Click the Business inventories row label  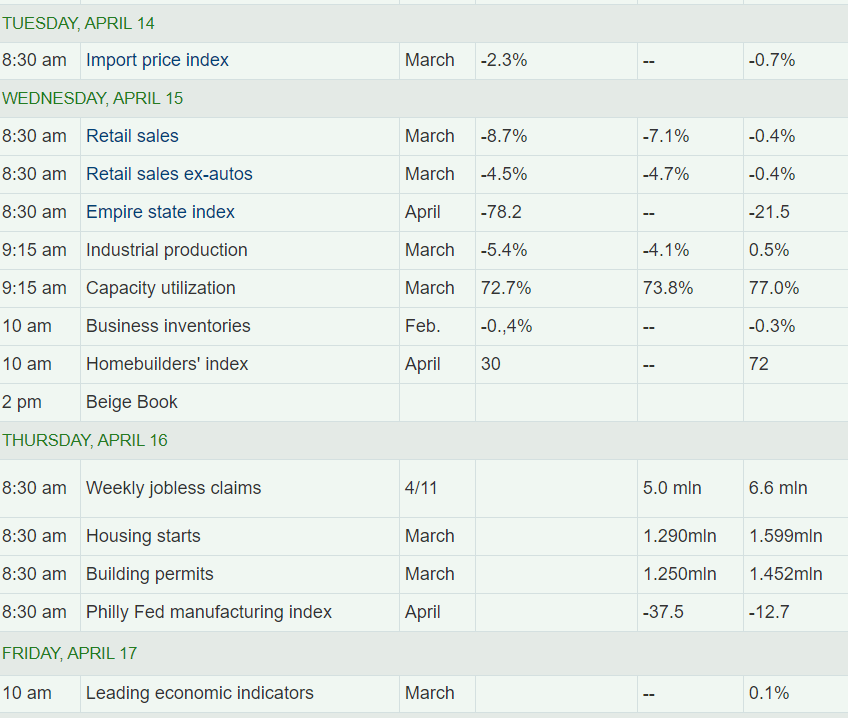[x=168, y=326]
